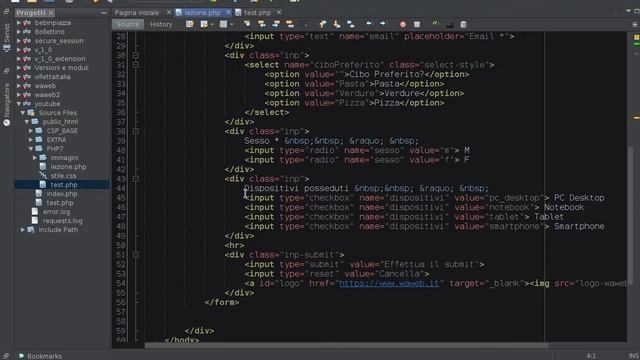
Task: Show opened documents list dropdown
Action: point(629,11)
